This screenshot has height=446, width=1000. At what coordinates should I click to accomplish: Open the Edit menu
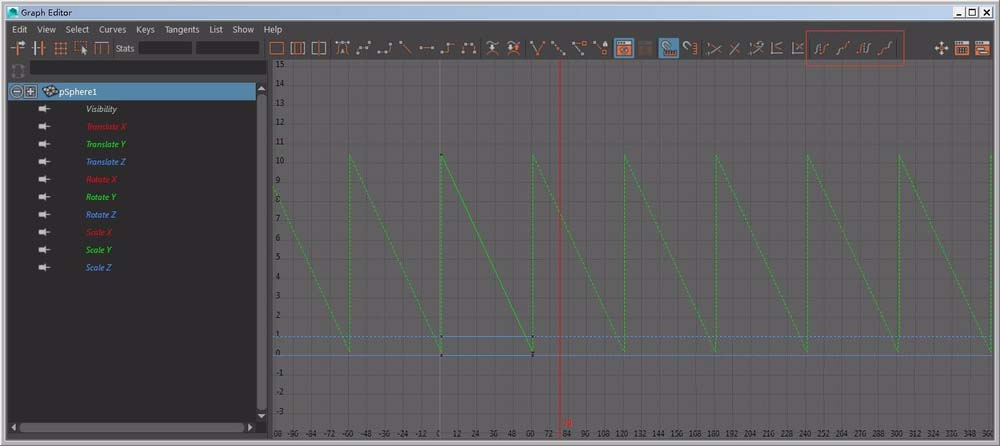20,29
